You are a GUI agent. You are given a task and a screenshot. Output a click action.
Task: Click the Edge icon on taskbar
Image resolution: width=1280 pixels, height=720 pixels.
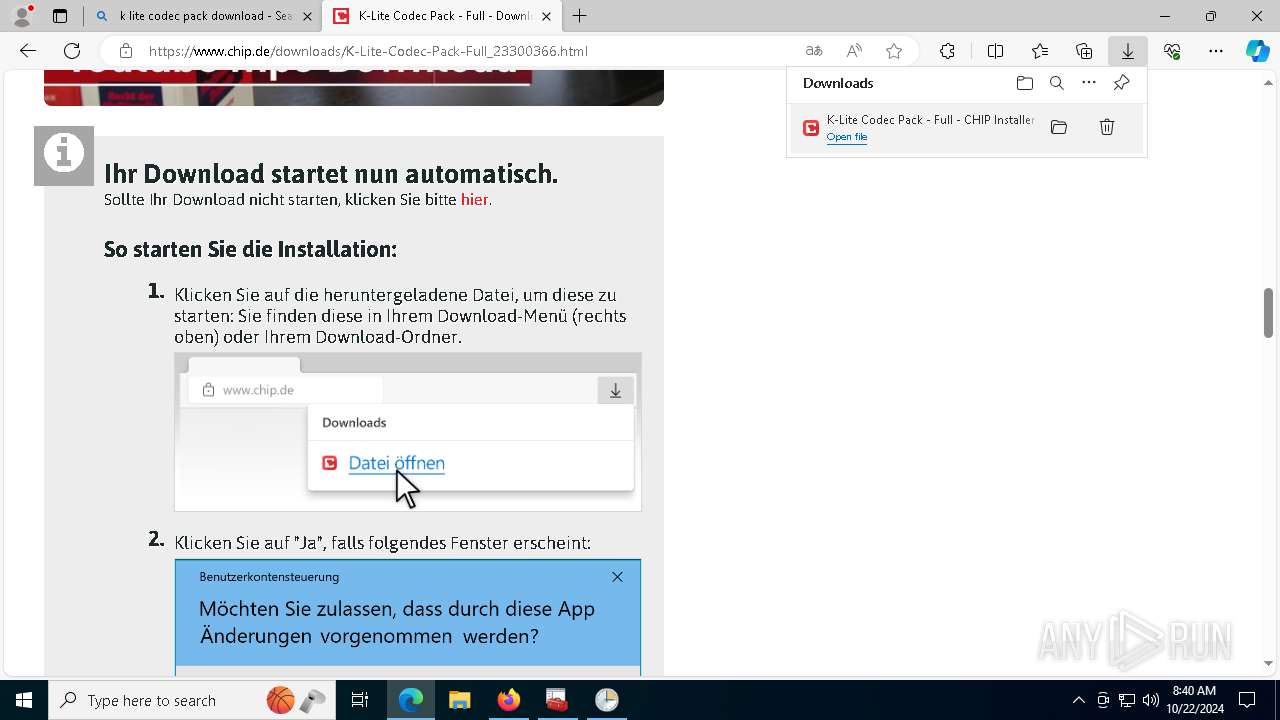pyautogui.click(x=411, y=700)
